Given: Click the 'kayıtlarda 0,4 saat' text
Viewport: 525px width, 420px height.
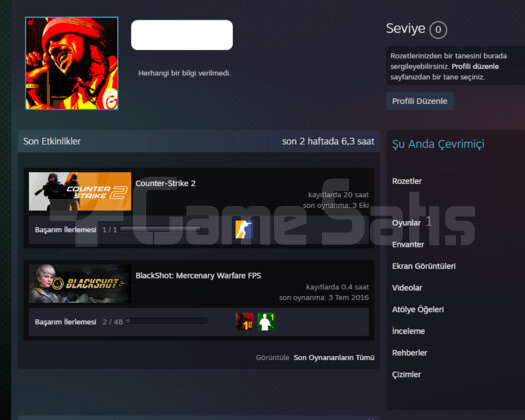Looking at the screenshot, I should click(337, 287).
